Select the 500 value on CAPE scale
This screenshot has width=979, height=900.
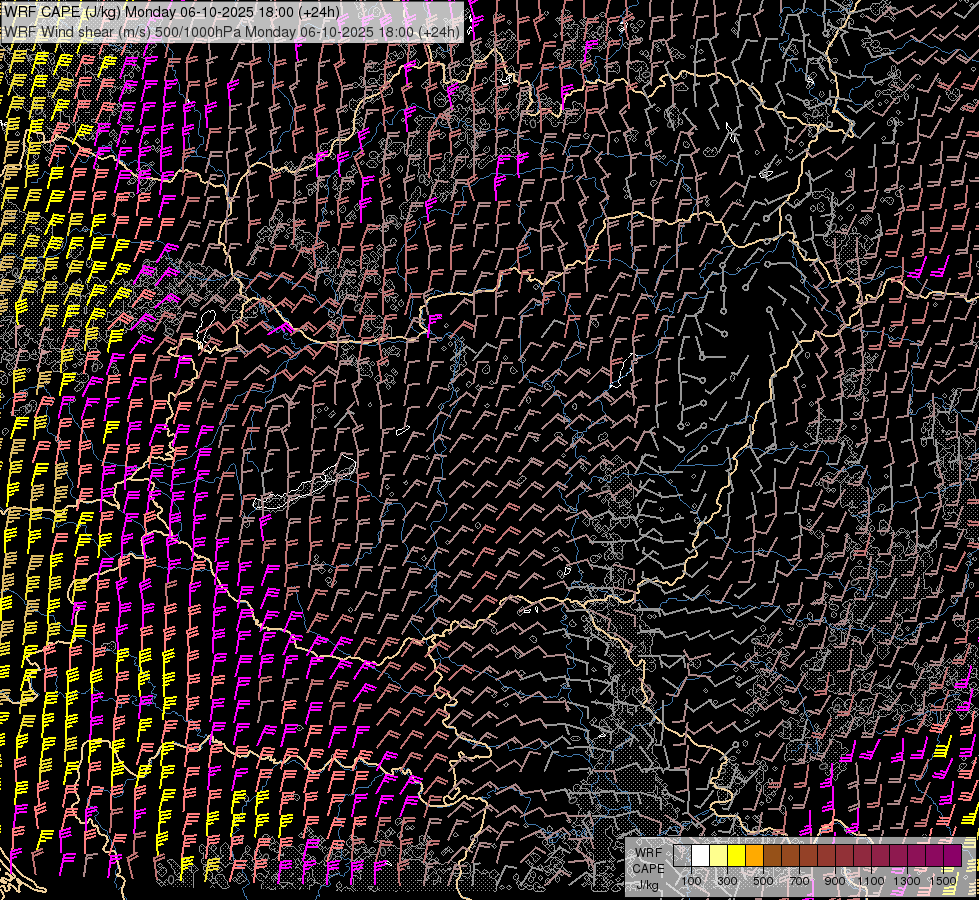coord(763,881)
